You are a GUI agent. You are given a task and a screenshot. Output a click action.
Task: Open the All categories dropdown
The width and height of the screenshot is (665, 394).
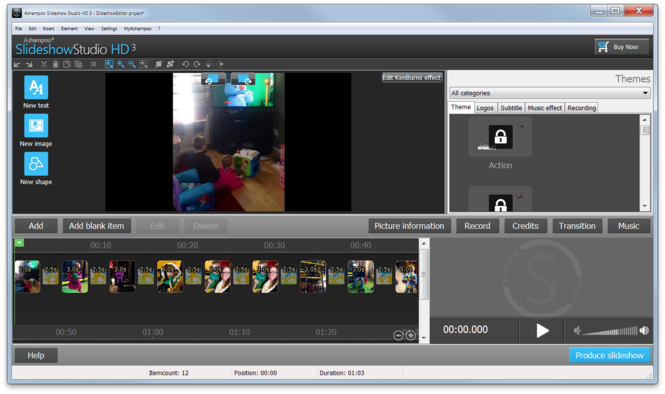coord(550,93)
